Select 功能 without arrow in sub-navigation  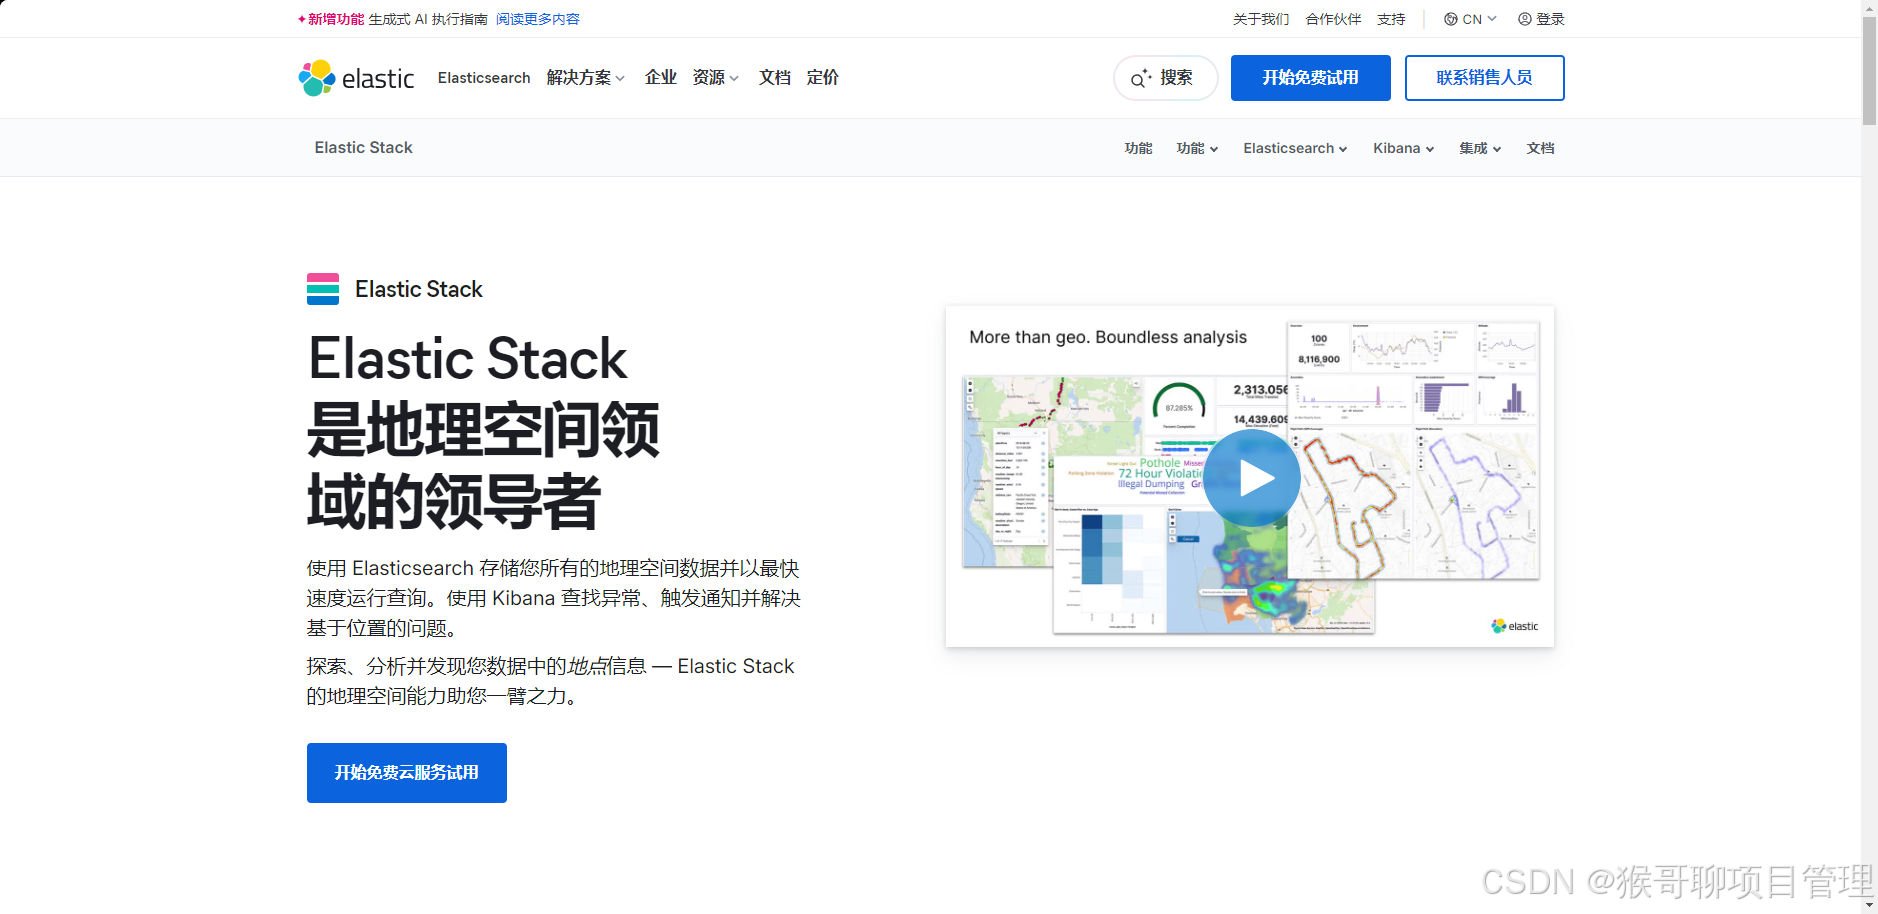click(1138, 148)
